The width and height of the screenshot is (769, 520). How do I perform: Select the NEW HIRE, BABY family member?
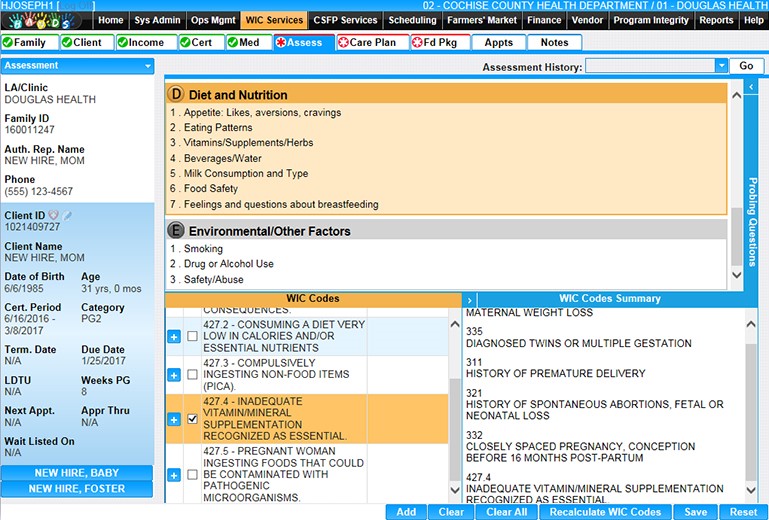tap(77, 473)
